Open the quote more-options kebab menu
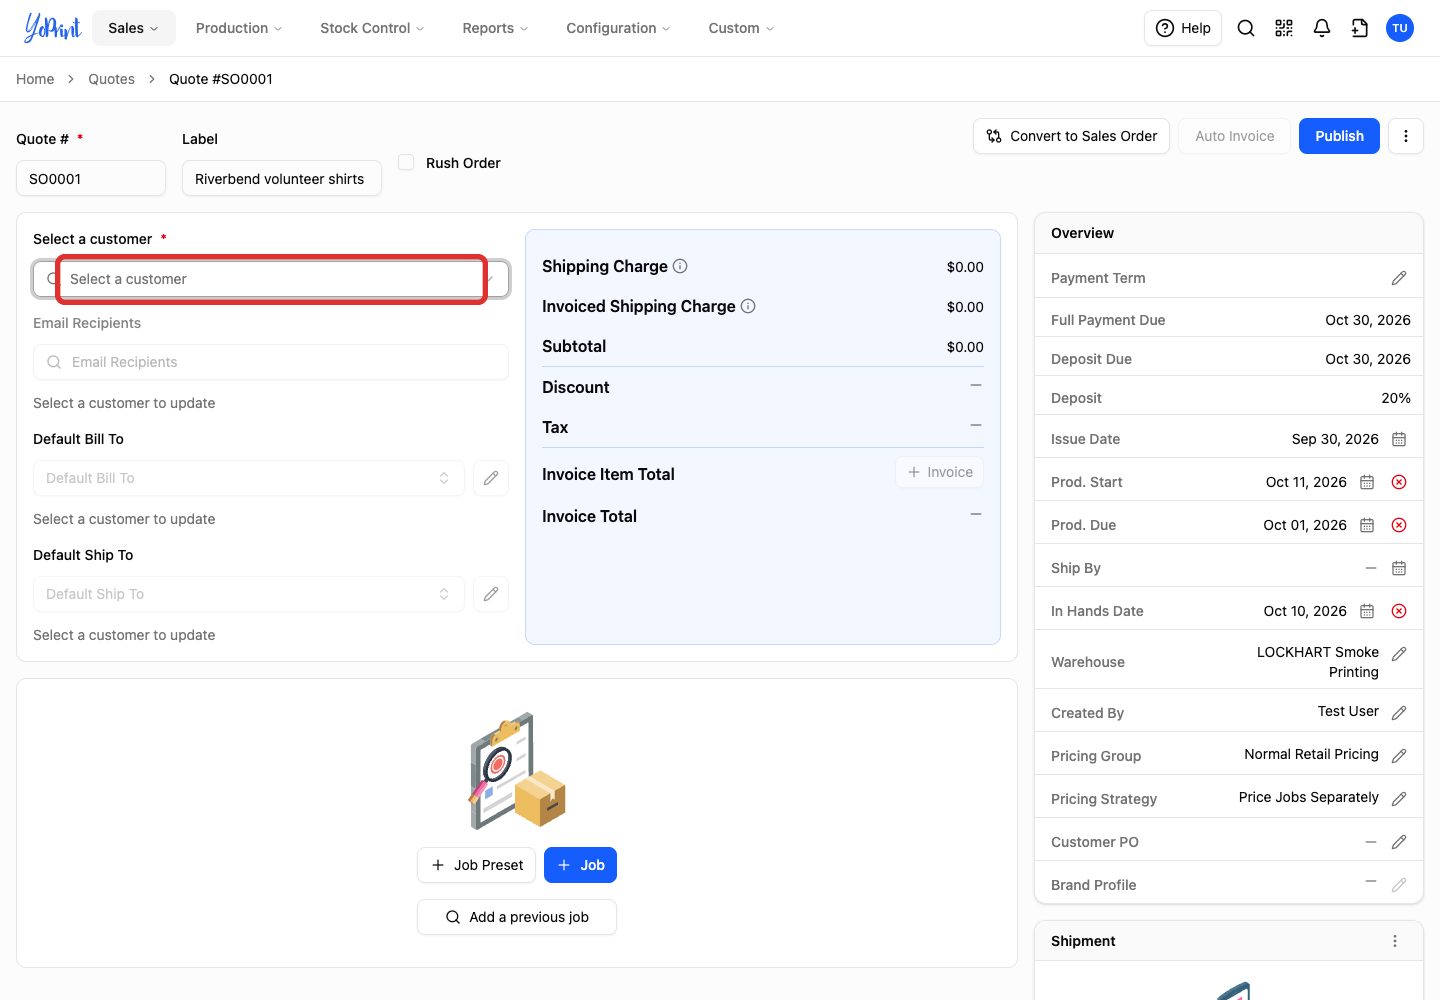The width and height of the screenshot is (1440, 1000). (1406, 136)
